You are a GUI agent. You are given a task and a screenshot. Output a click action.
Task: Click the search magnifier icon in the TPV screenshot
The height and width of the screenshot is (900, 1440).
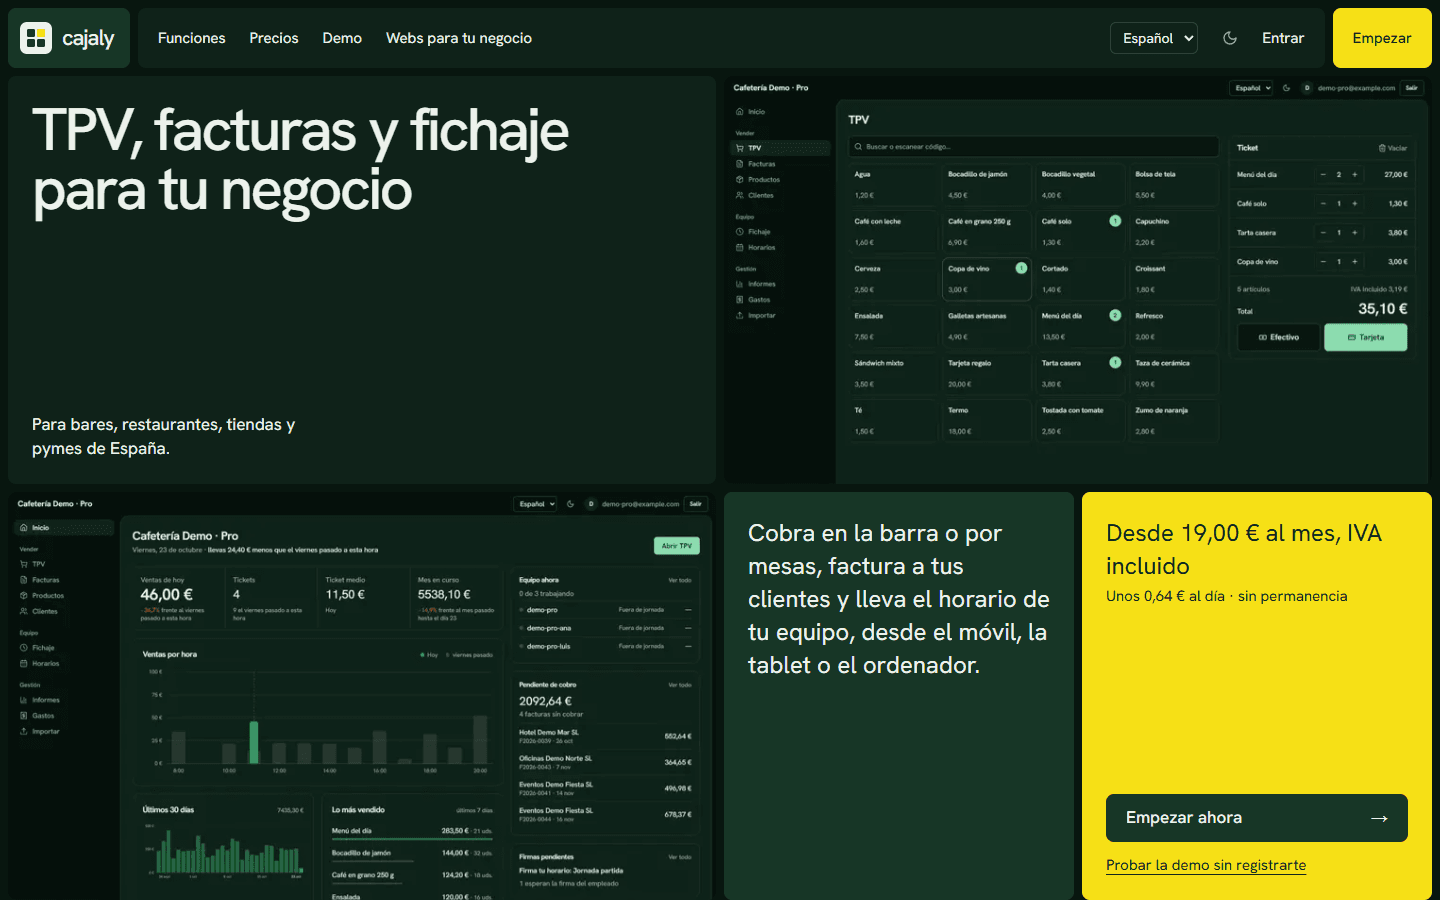coord(858,147)
